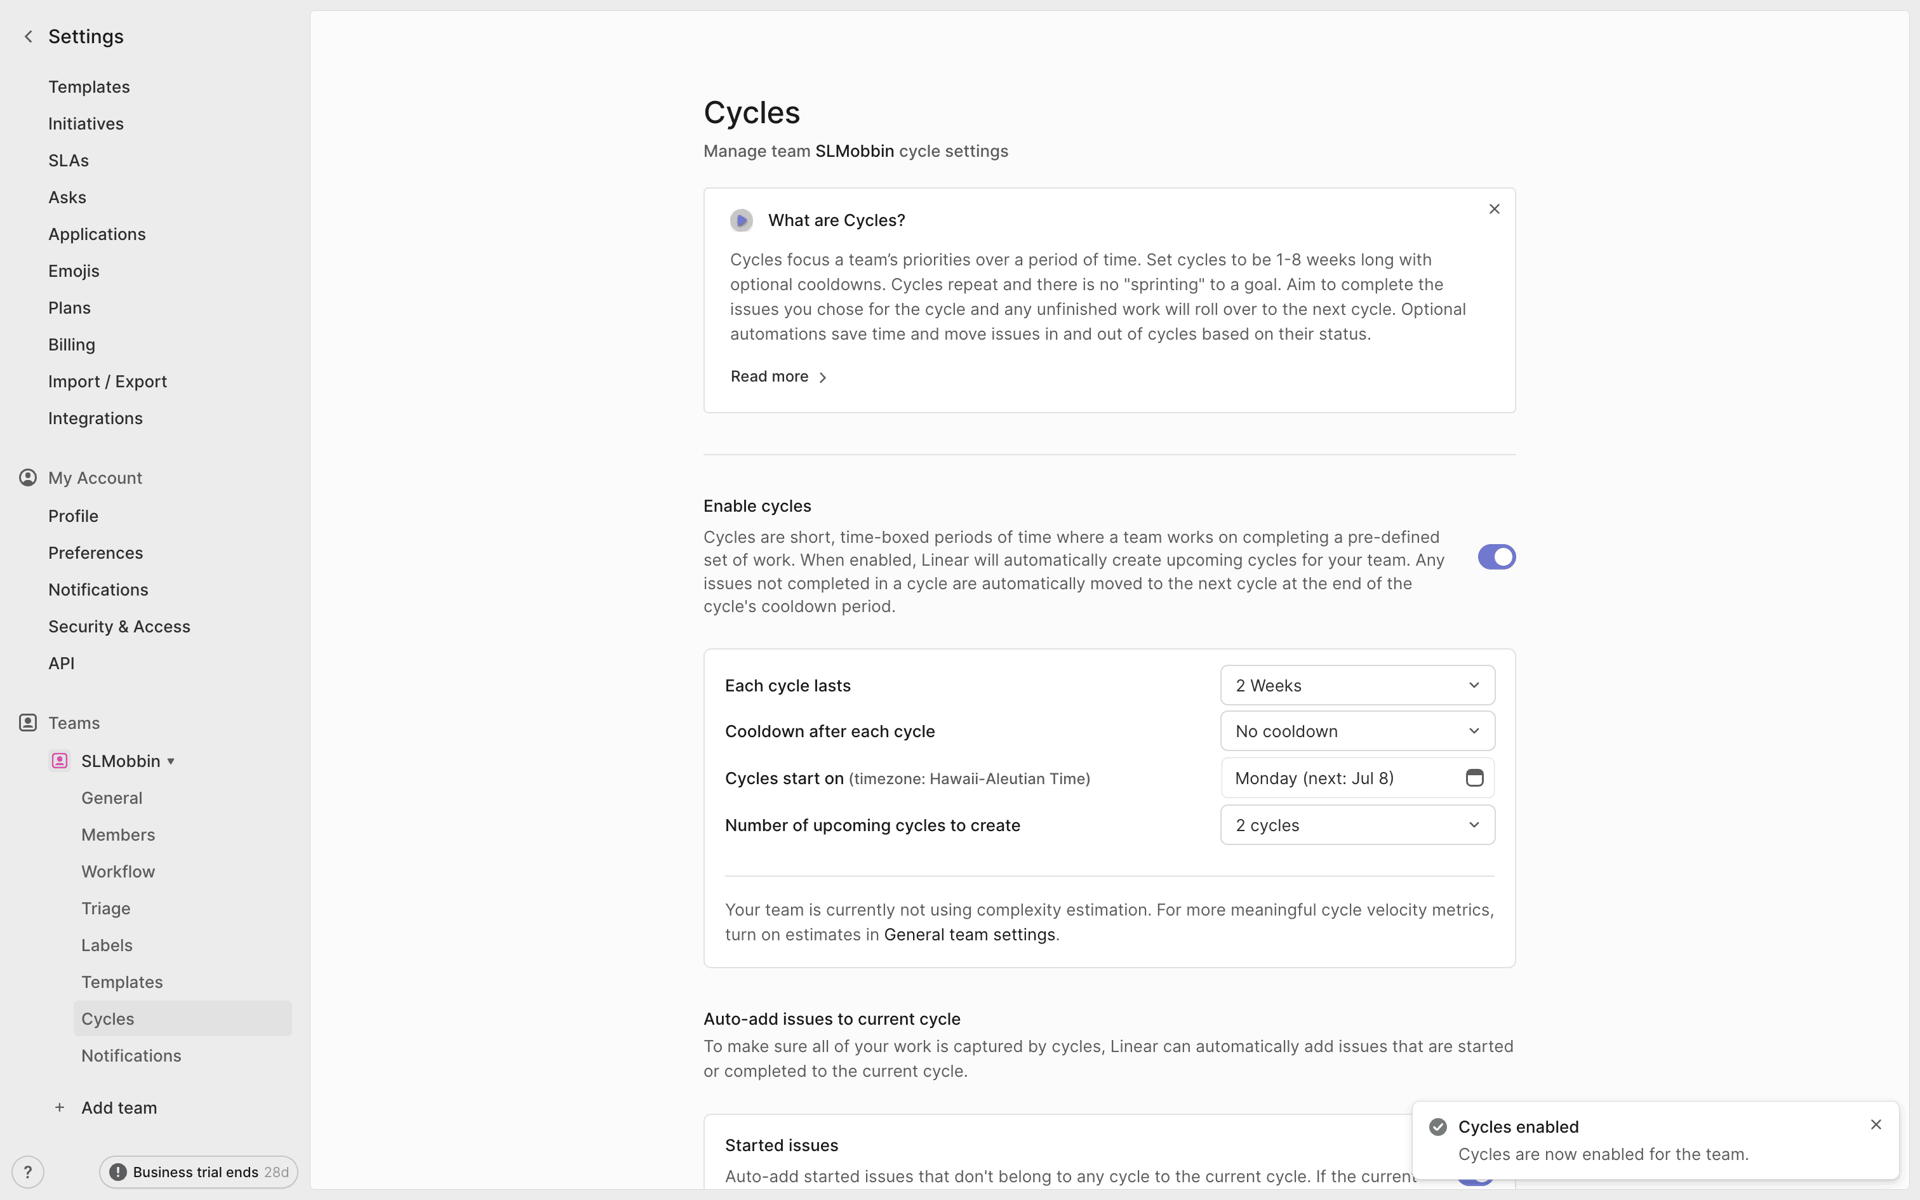Open the Each cycle lasts dropdown
Viewport: 1920px width, 1200px height.
click(1357, 685)
